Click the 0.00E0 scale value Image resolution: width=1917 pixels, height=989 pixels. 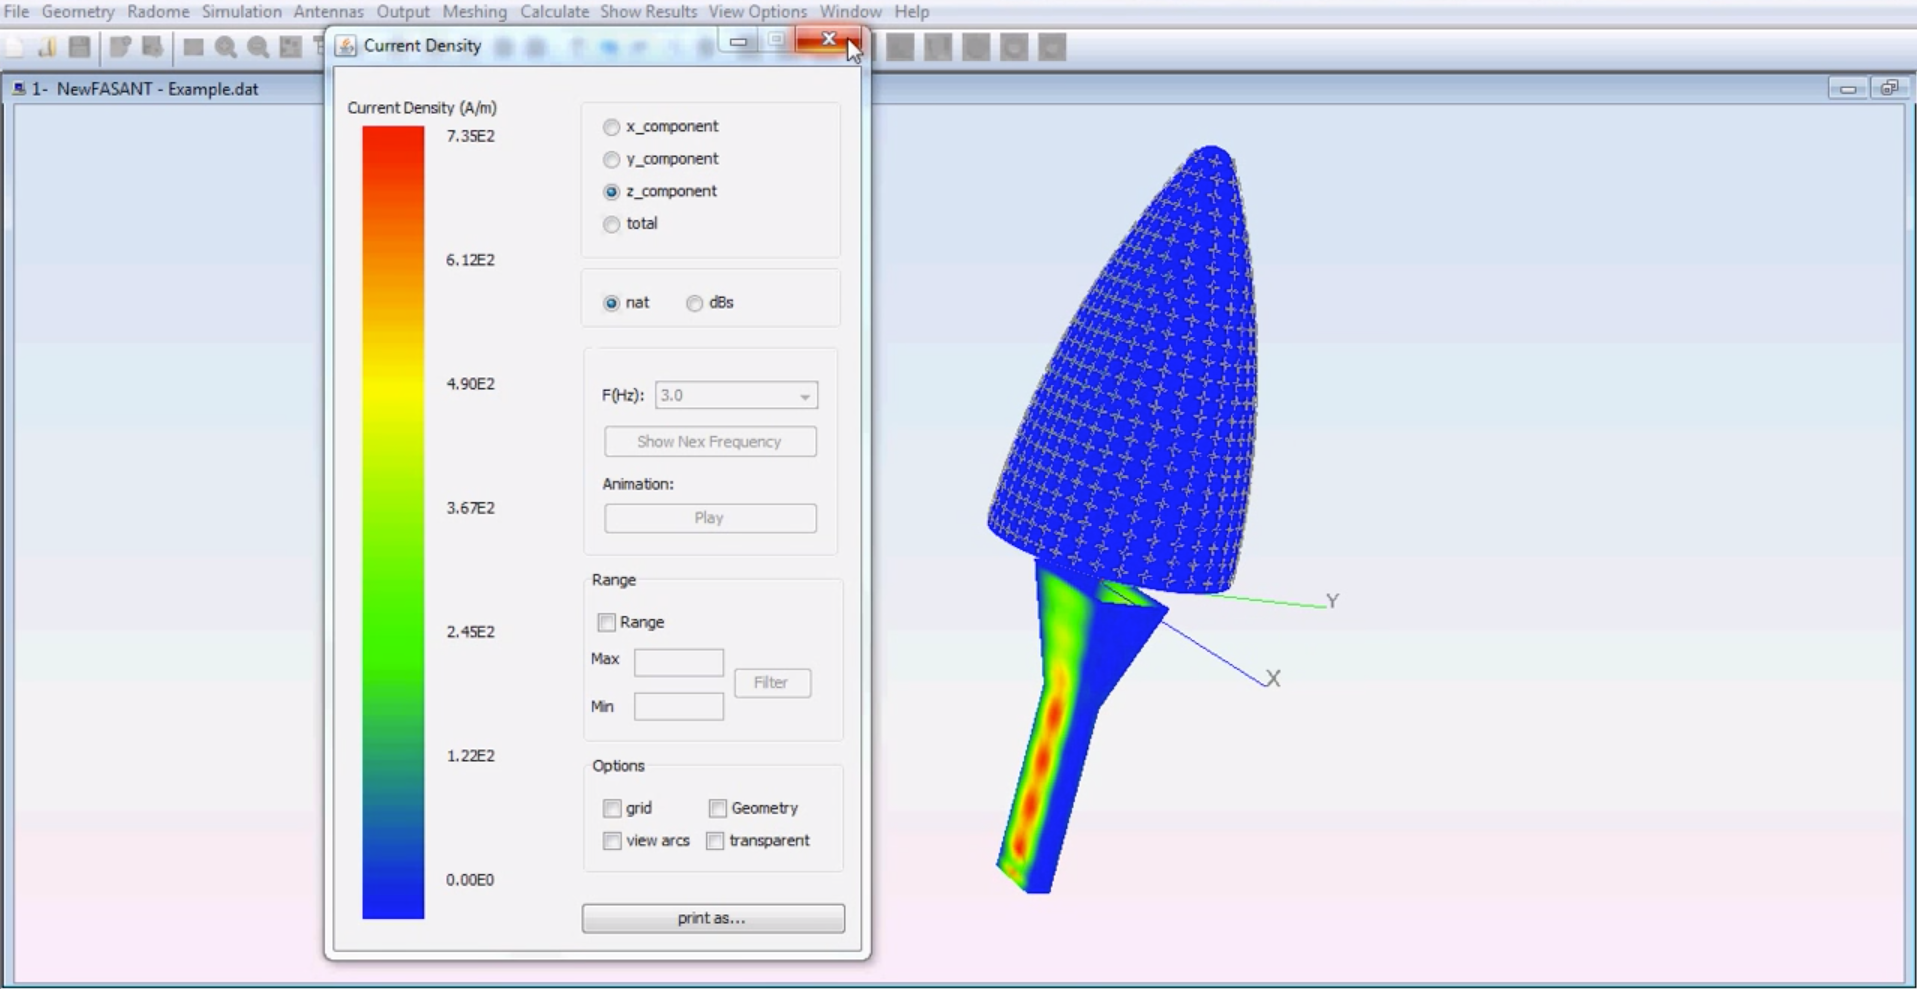click(x=471, y=880)
